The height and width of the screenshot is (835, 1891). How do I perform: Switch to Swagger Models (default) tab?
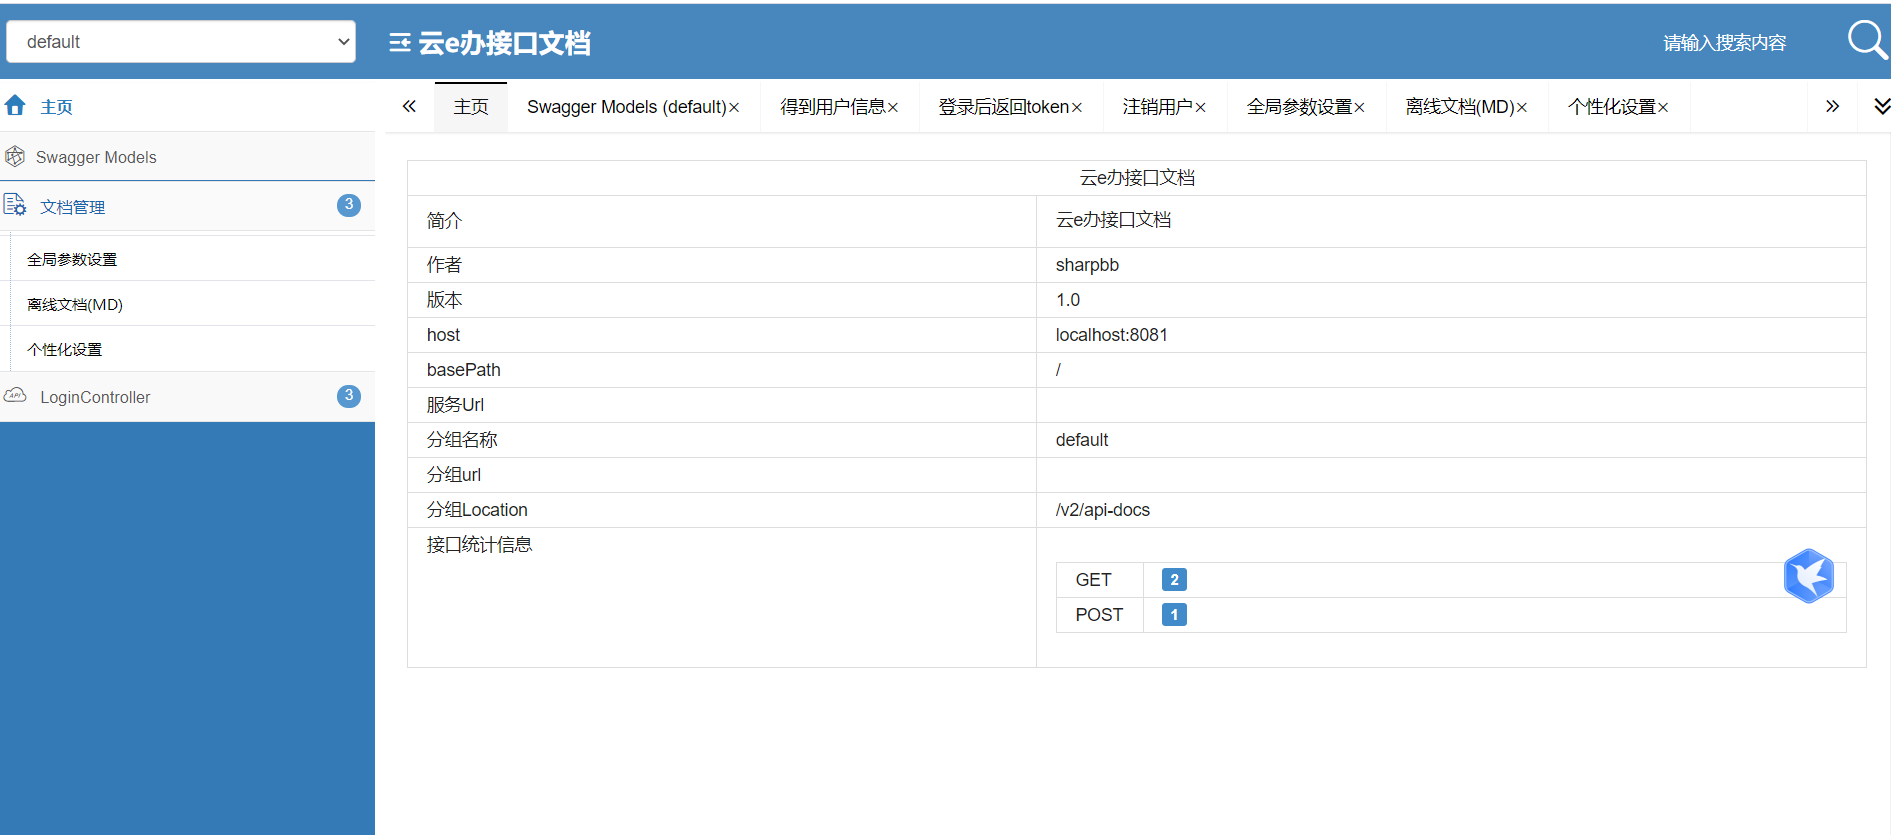point(626,107)
